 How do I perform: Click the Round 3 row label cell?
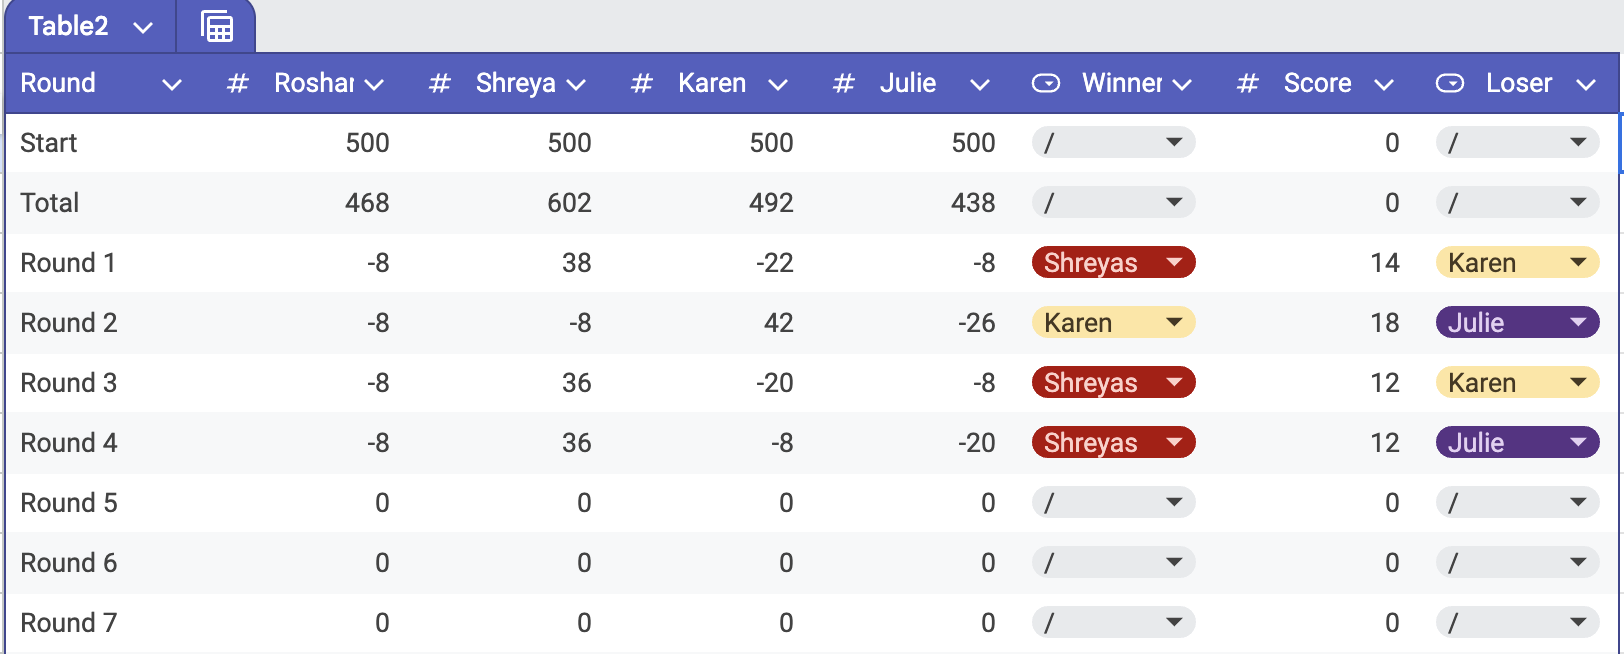coord(69,383)
